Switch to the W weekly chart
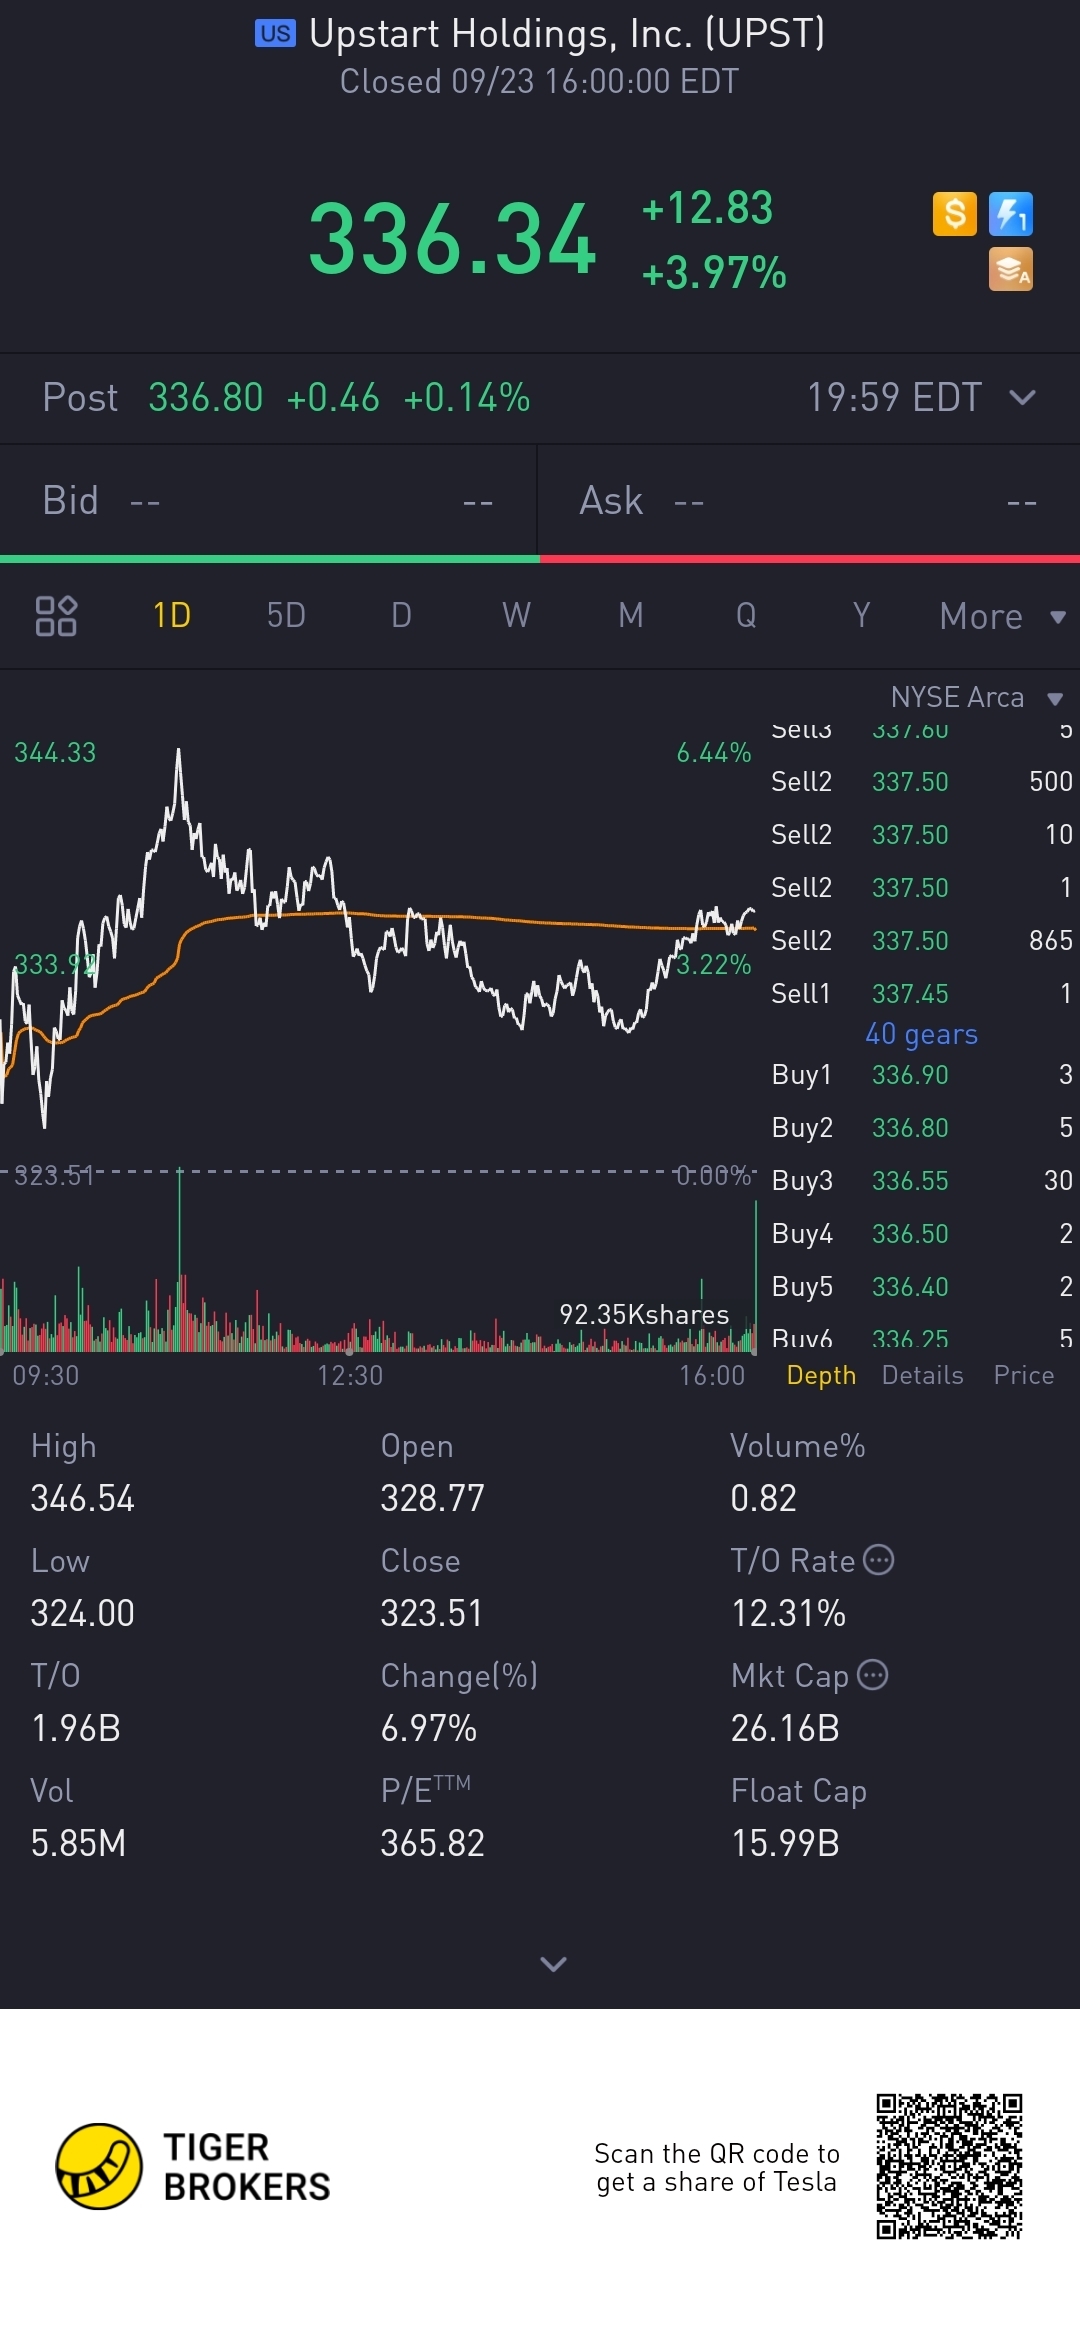 click(x=516, y=615)
